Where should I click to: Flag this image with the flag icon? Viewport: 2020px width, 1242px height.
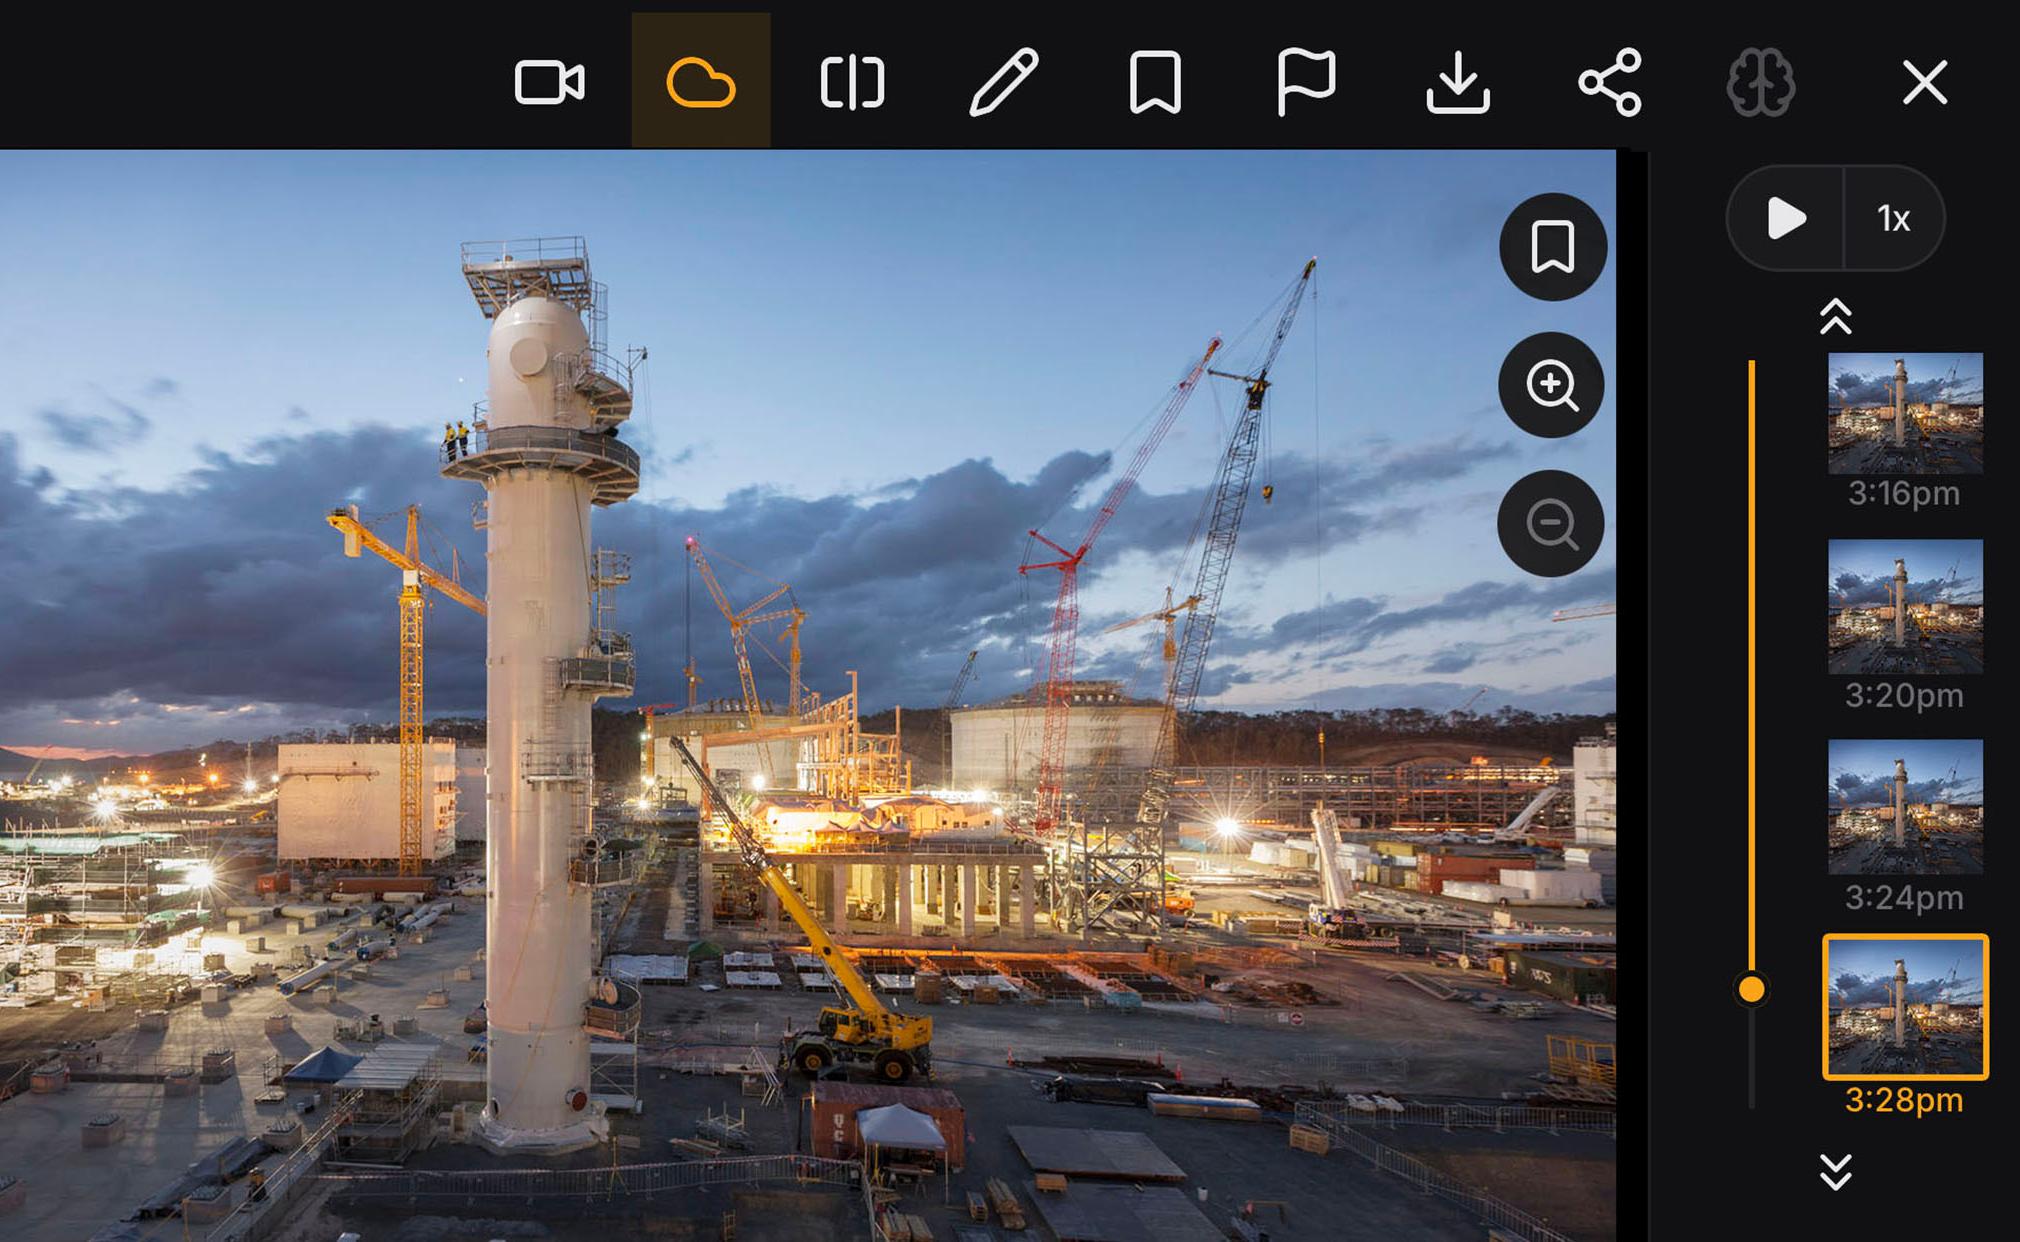(x=1306, y=82)
